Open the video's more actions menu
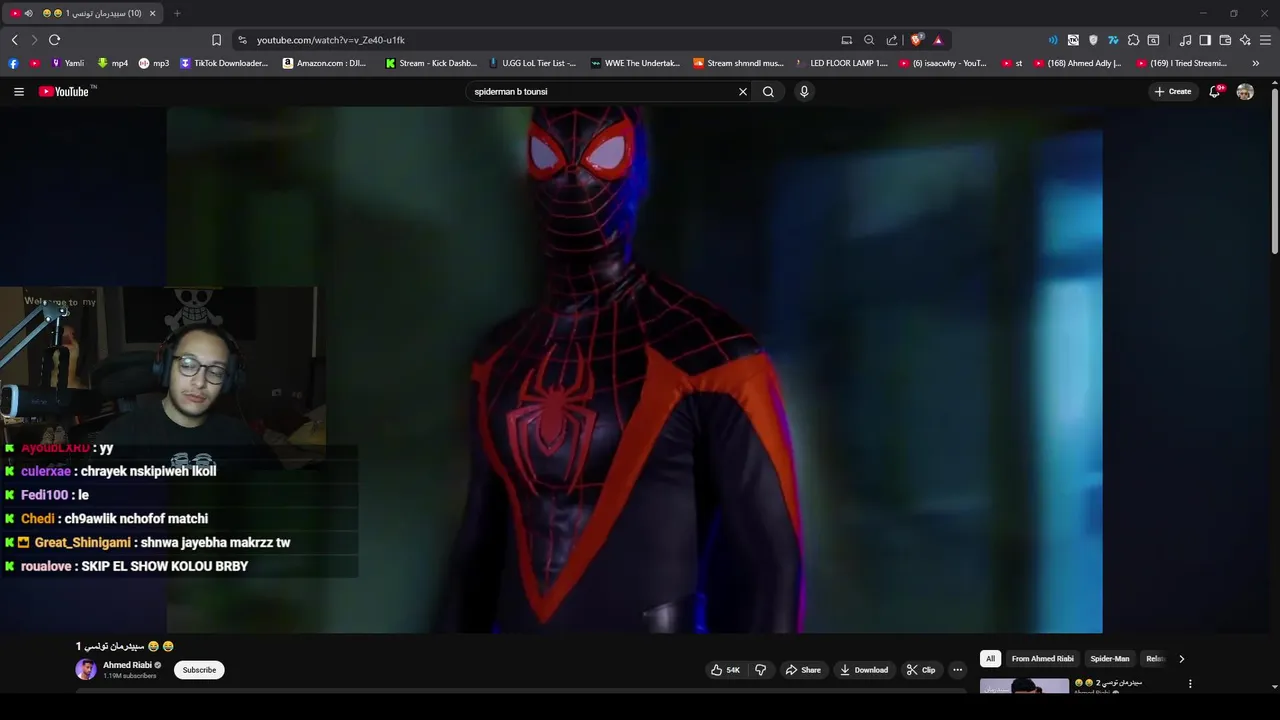Image resolution: width=1280 pixels, height=720 pixels. pos(957,670)
